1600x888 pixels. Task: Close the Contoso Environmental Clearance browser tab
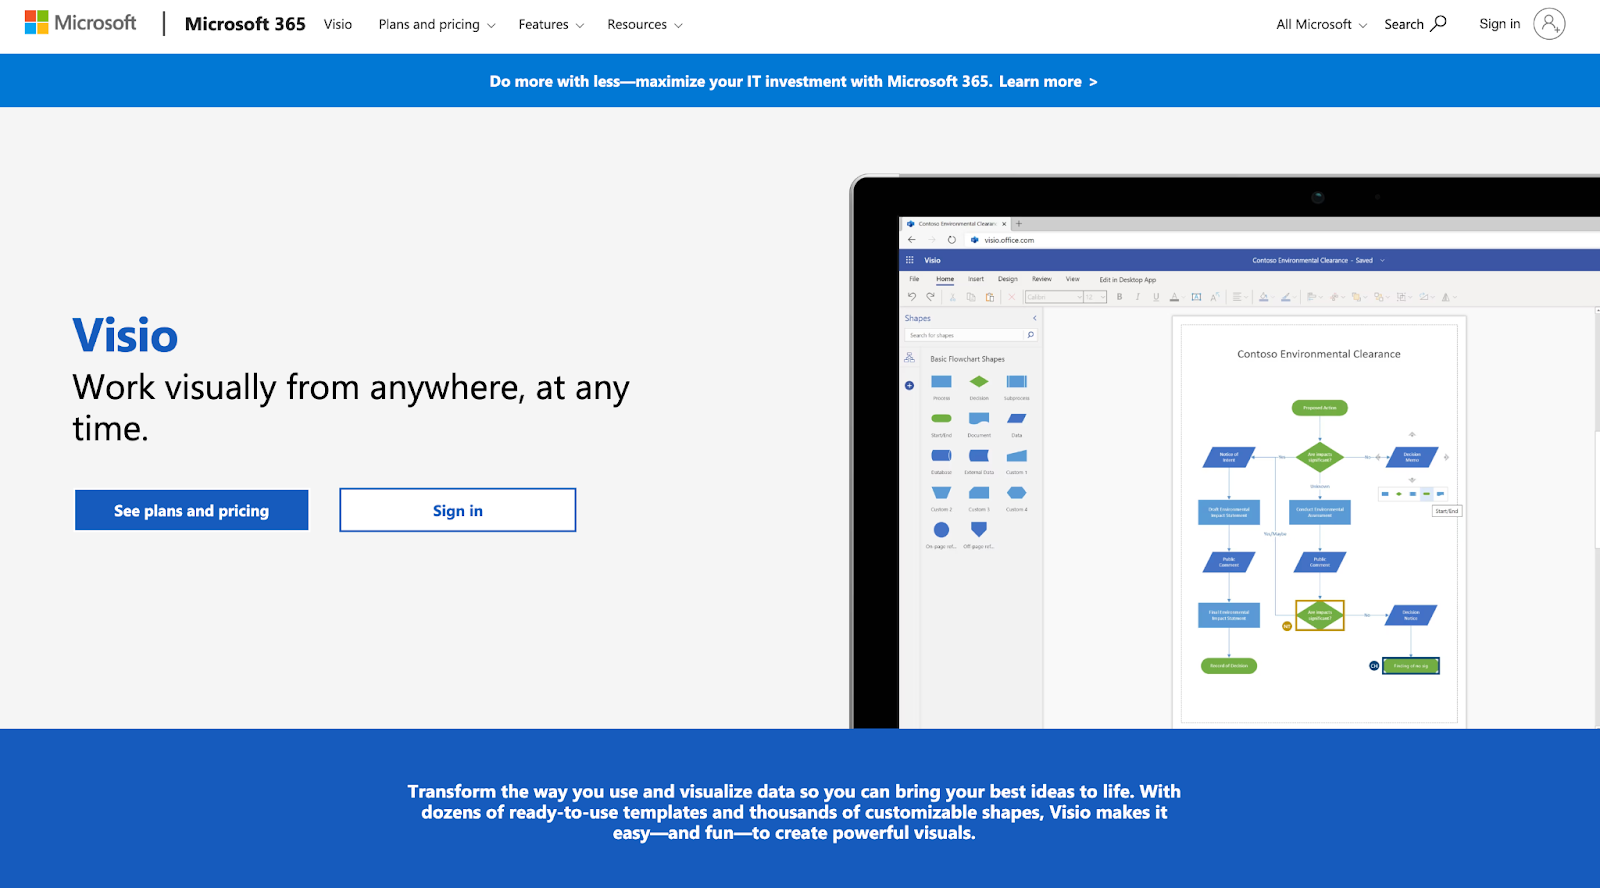click(x=1004, y=224)
